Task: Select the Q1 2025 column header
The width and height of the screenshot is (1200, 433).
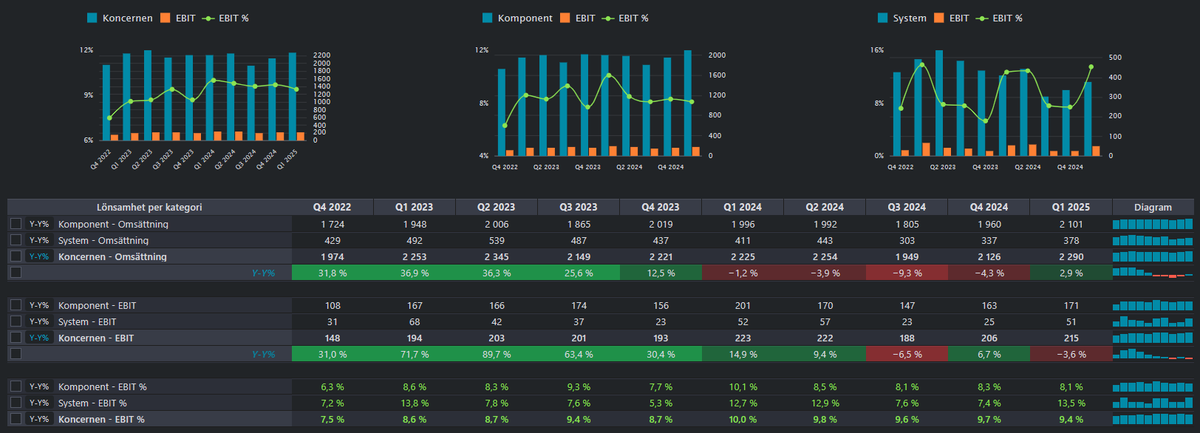Action: (1070, 208)
